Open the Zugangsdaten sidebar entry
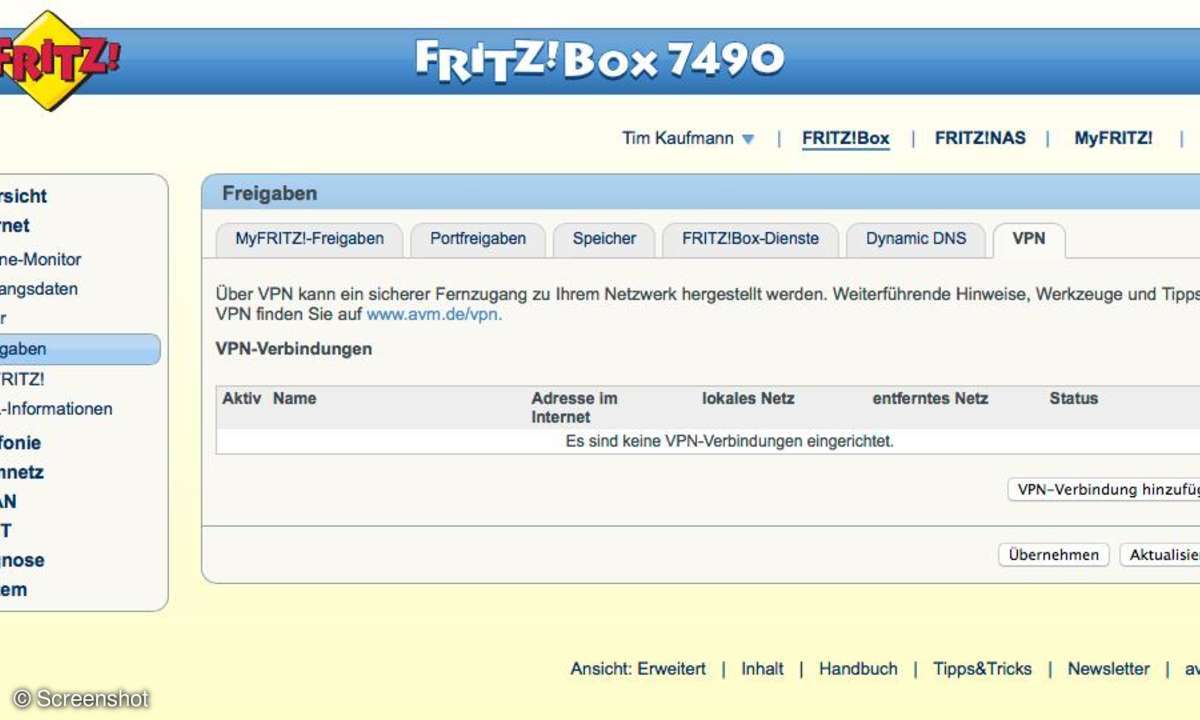The width and height of the screenshot is (1200, 720). click(39, 289)
